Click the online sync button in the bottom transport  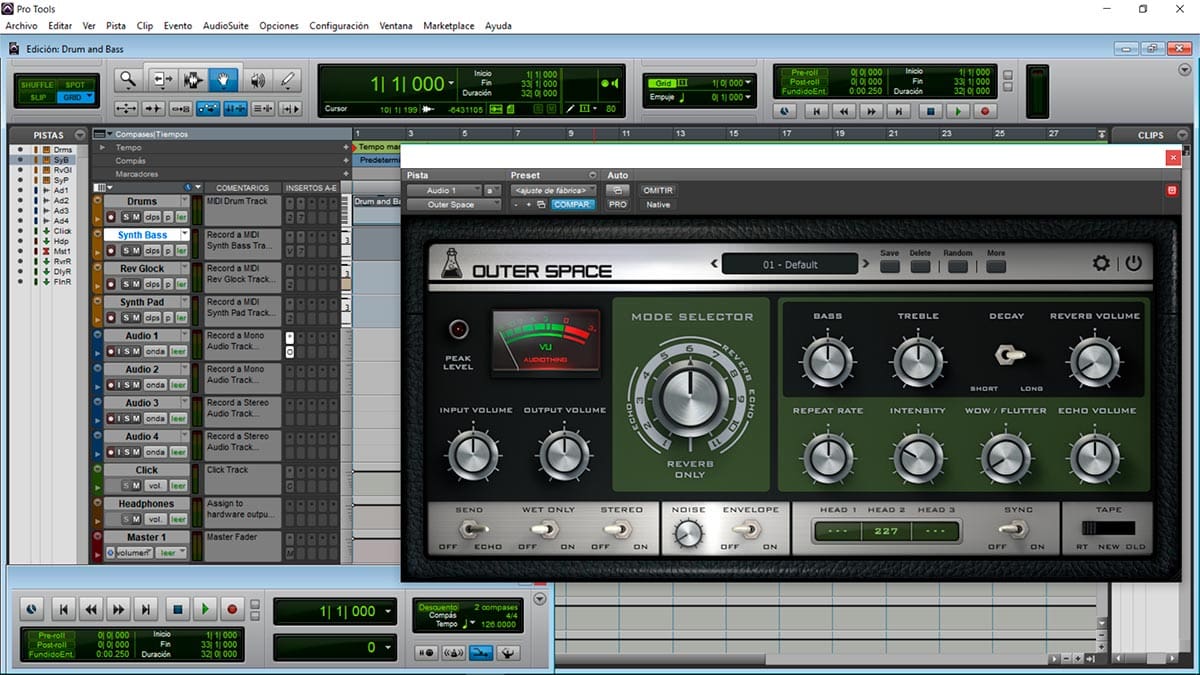pos(32,608)
